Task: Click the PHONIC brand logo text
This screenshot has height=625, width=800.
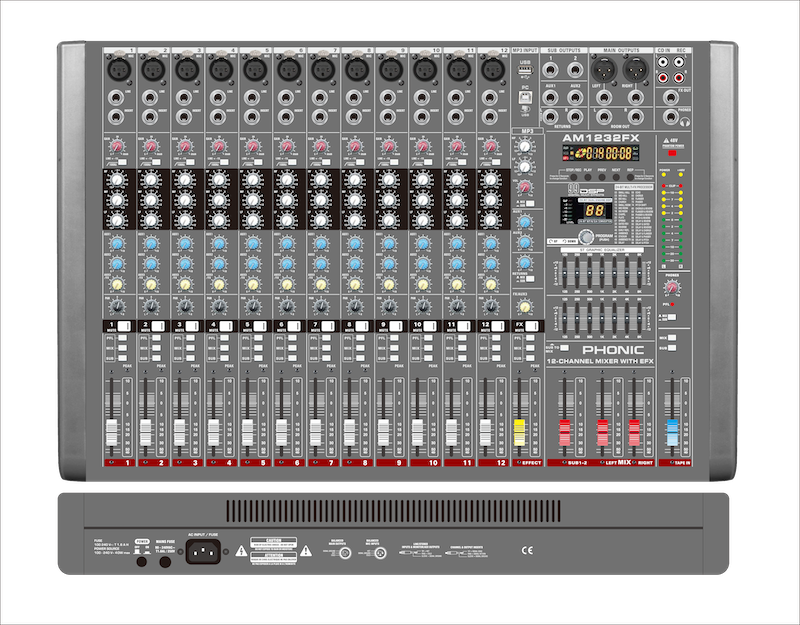Action: (613, 350)
